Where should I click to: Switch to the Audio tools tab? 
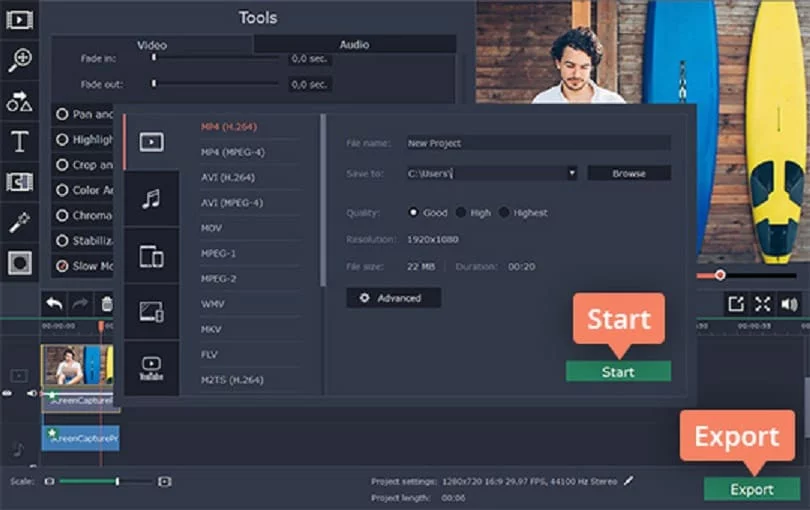(x=354, y=44)
